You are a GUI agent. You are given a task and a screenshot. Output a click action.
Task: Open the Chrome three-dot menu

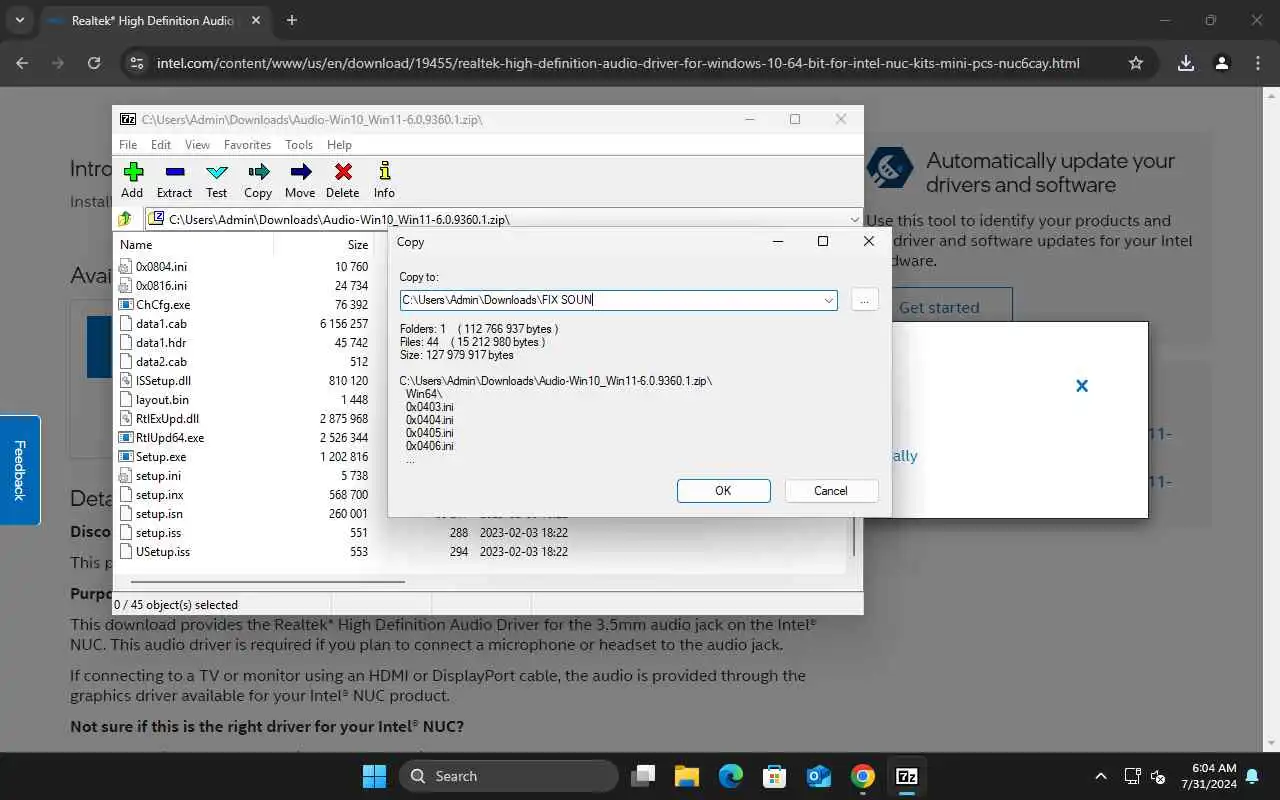pos(1257,63)
